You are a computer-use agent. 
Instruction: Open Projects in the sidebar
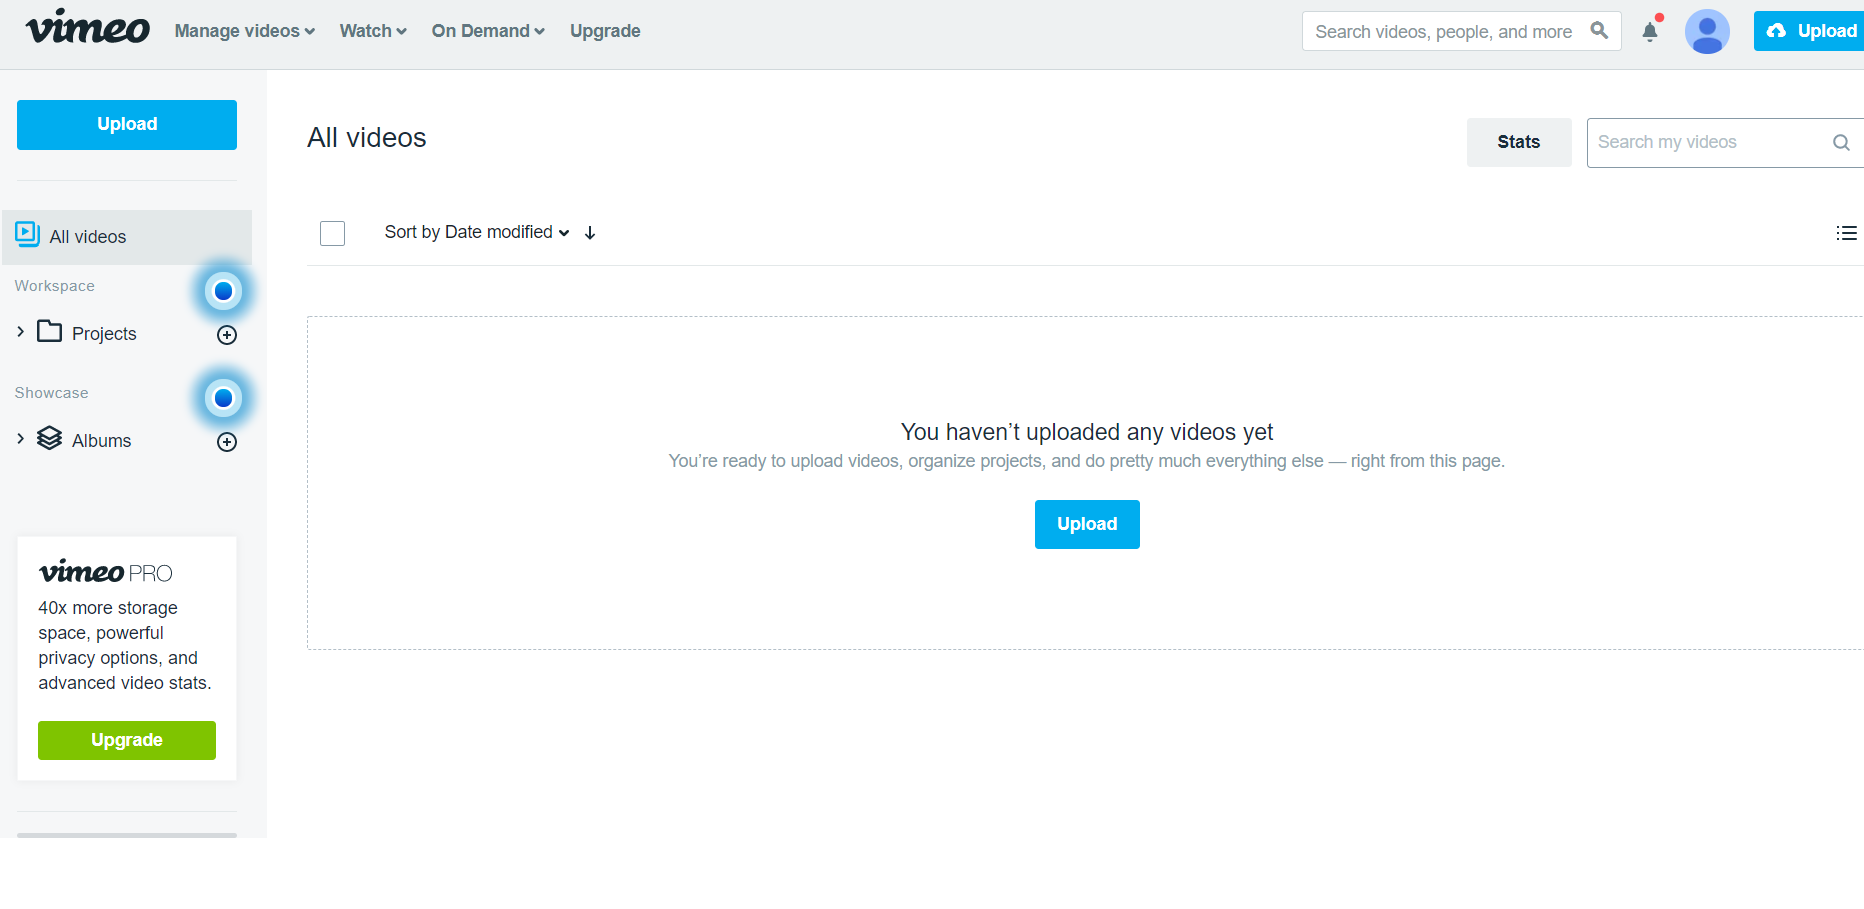(104, 334)
